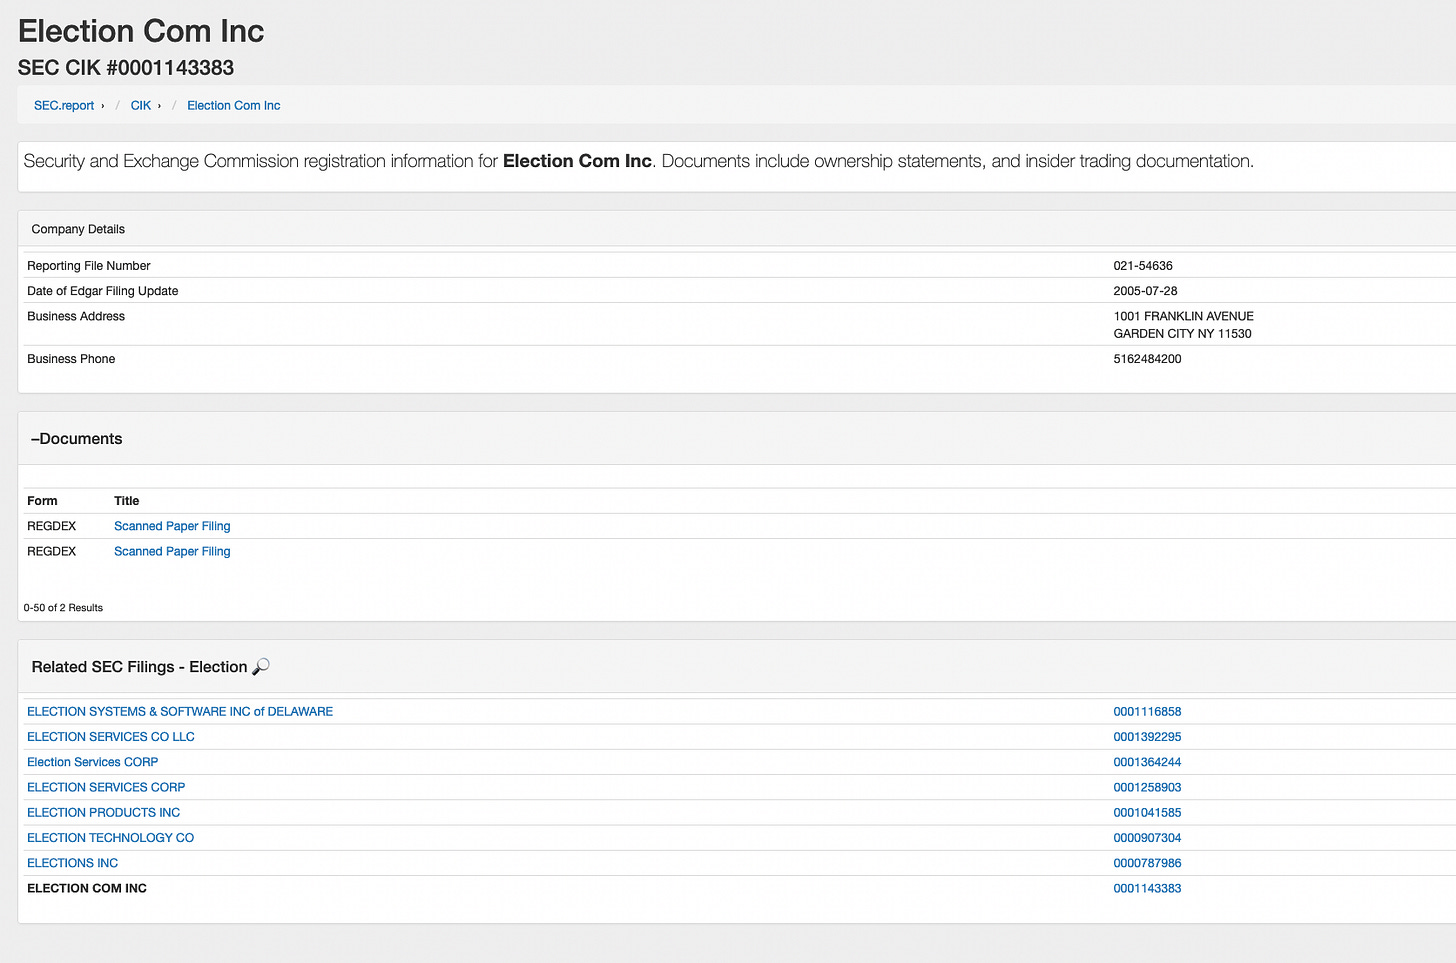This screenshot has width=1456, height=963.
Task: Click REGDEX in the first document row
Action: point(52,526)
